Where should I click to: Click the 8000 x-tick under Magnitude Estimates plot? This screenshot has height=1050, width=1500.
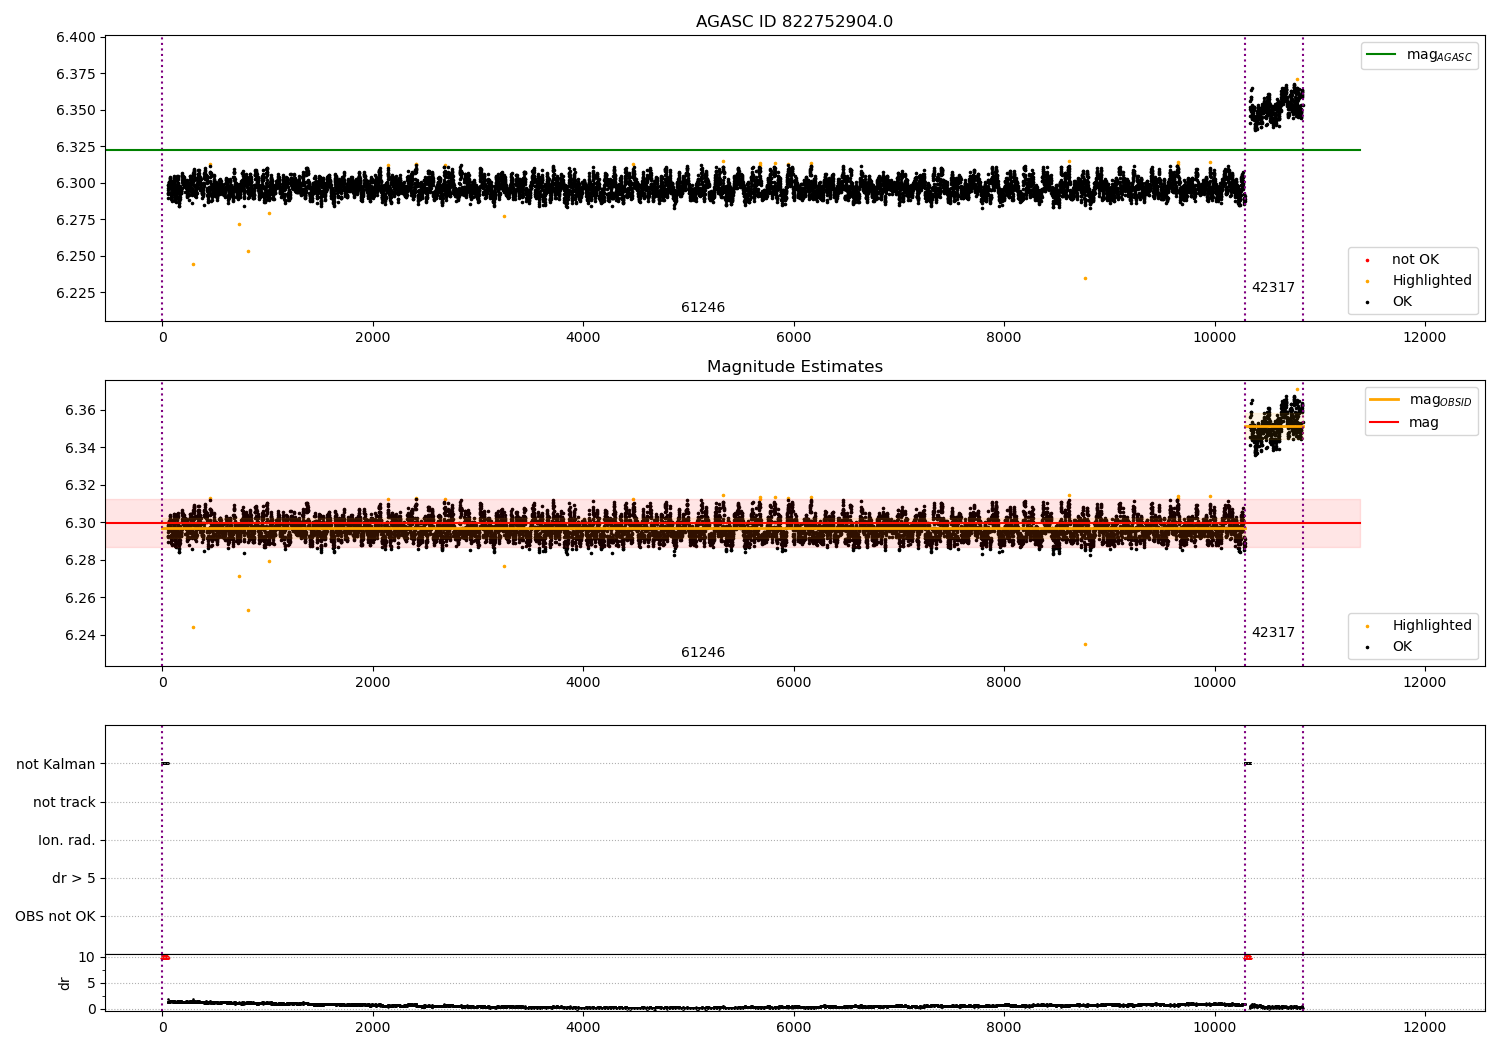click(x=1004, y=683)
